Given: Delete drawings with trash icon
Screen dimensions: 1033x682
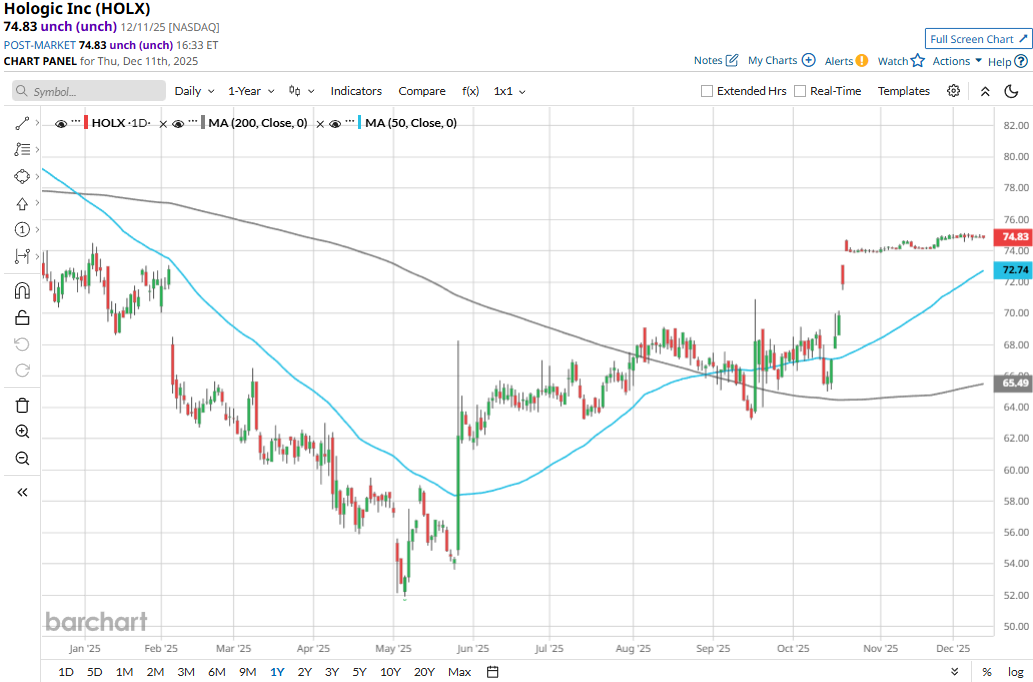Looking at the screenshot, I should tap(22, 405).
